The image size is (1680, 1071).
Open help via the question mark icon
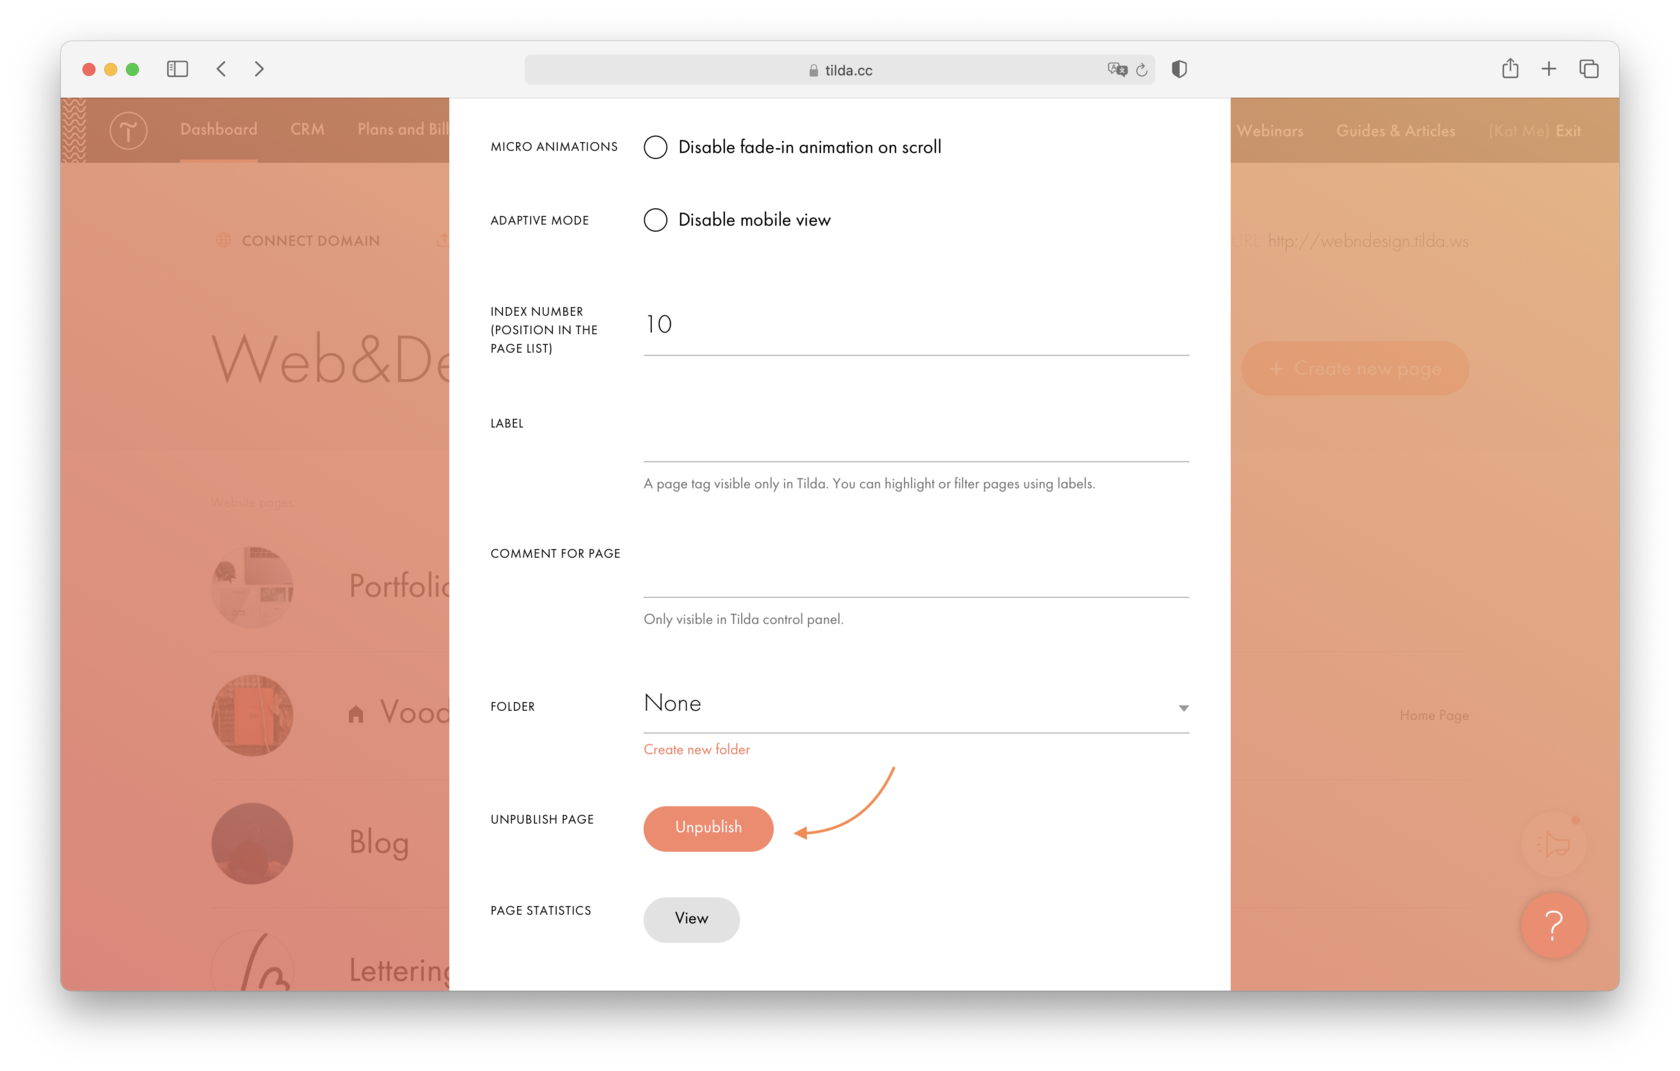tap(1553, 926)
